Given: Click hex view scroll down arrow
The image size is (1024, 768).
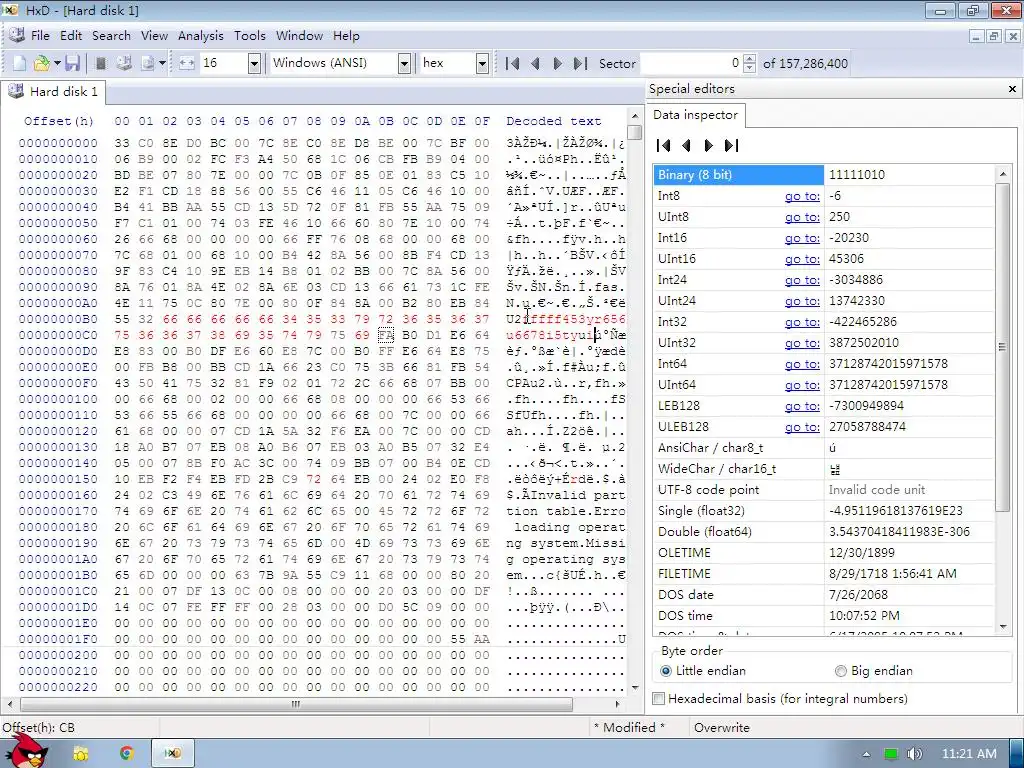Looking at the screenshot, I should [x=635, y=687].
